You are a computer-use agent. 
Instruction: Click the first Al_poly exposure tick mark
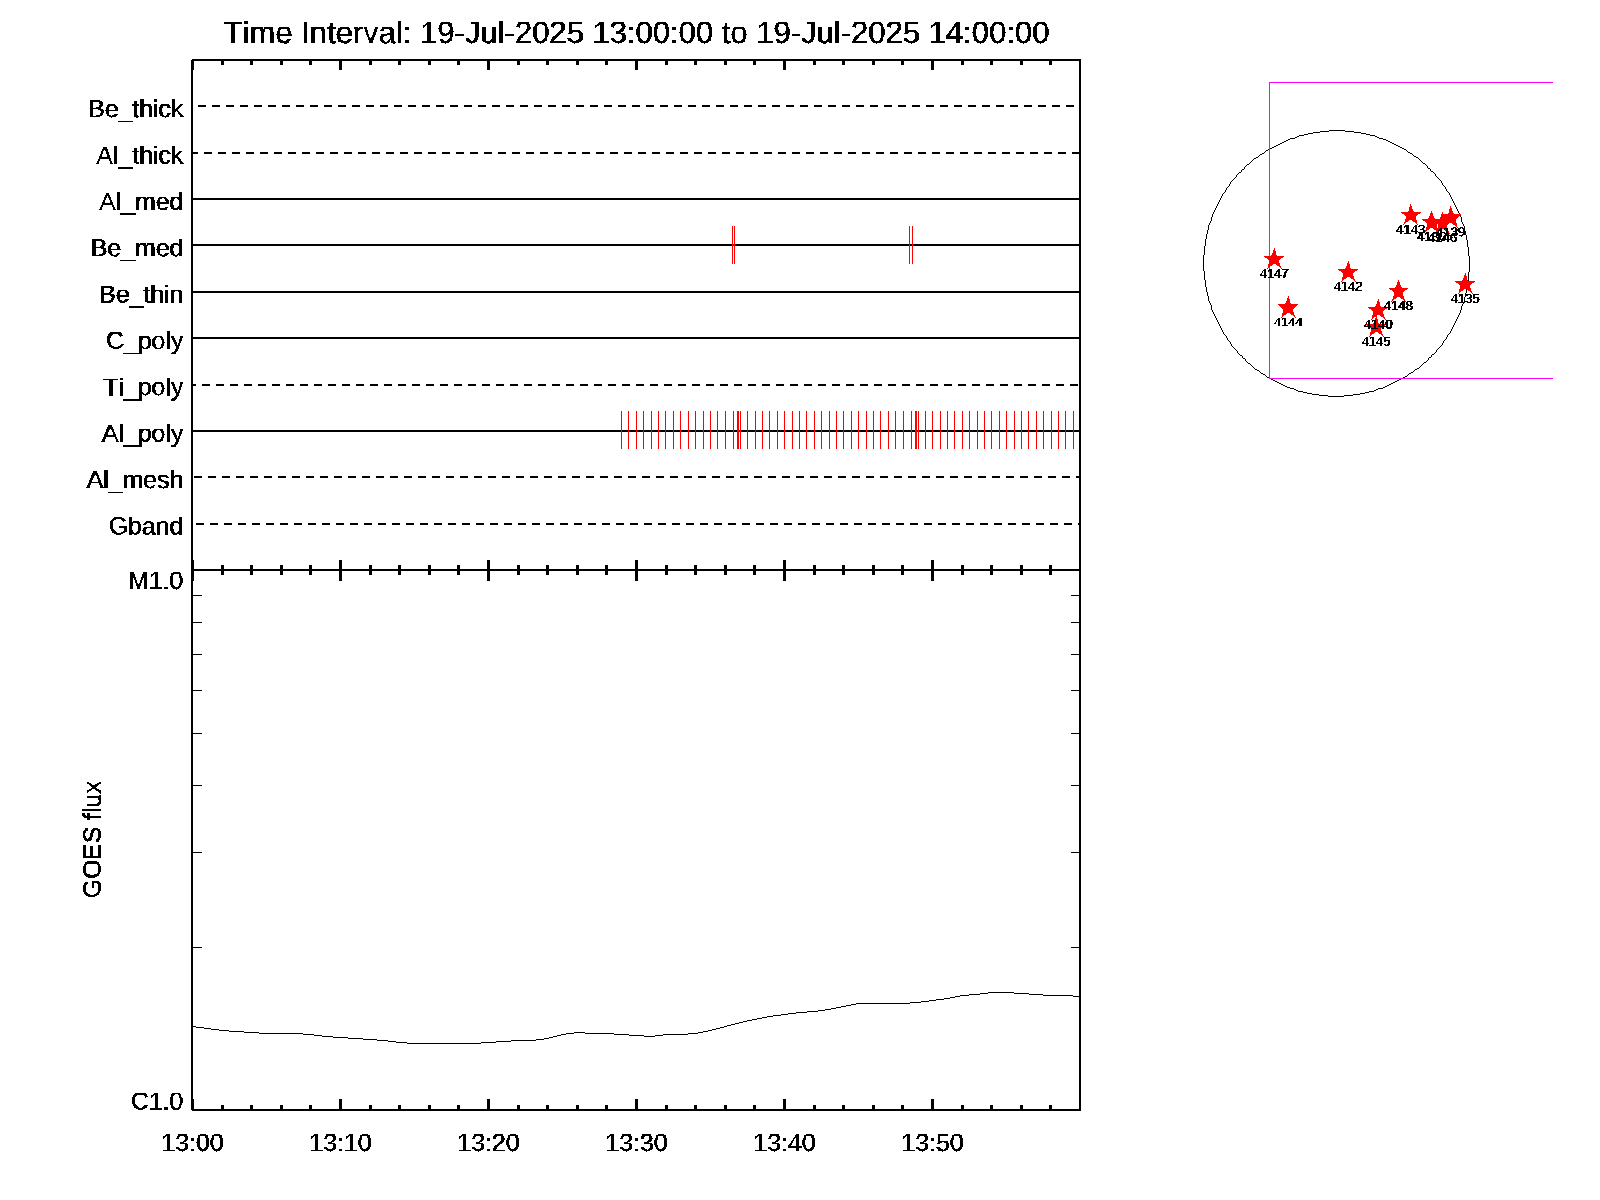(x=622, y=430)
